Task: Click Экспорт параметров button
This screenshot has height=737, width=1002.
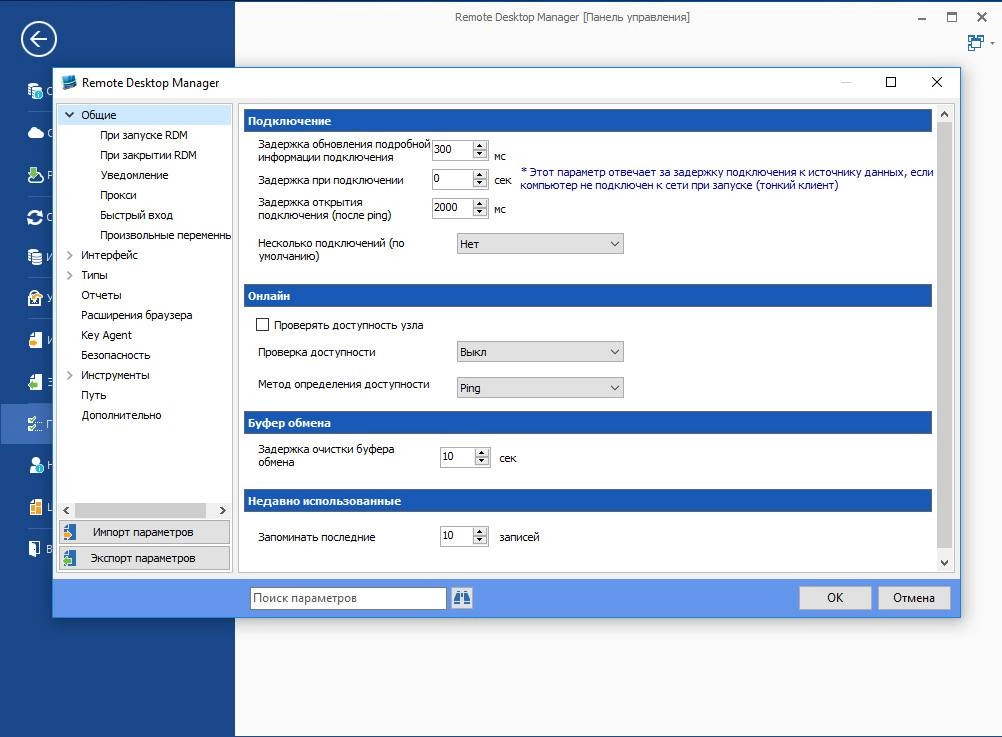Action: [x=144, y=558]
